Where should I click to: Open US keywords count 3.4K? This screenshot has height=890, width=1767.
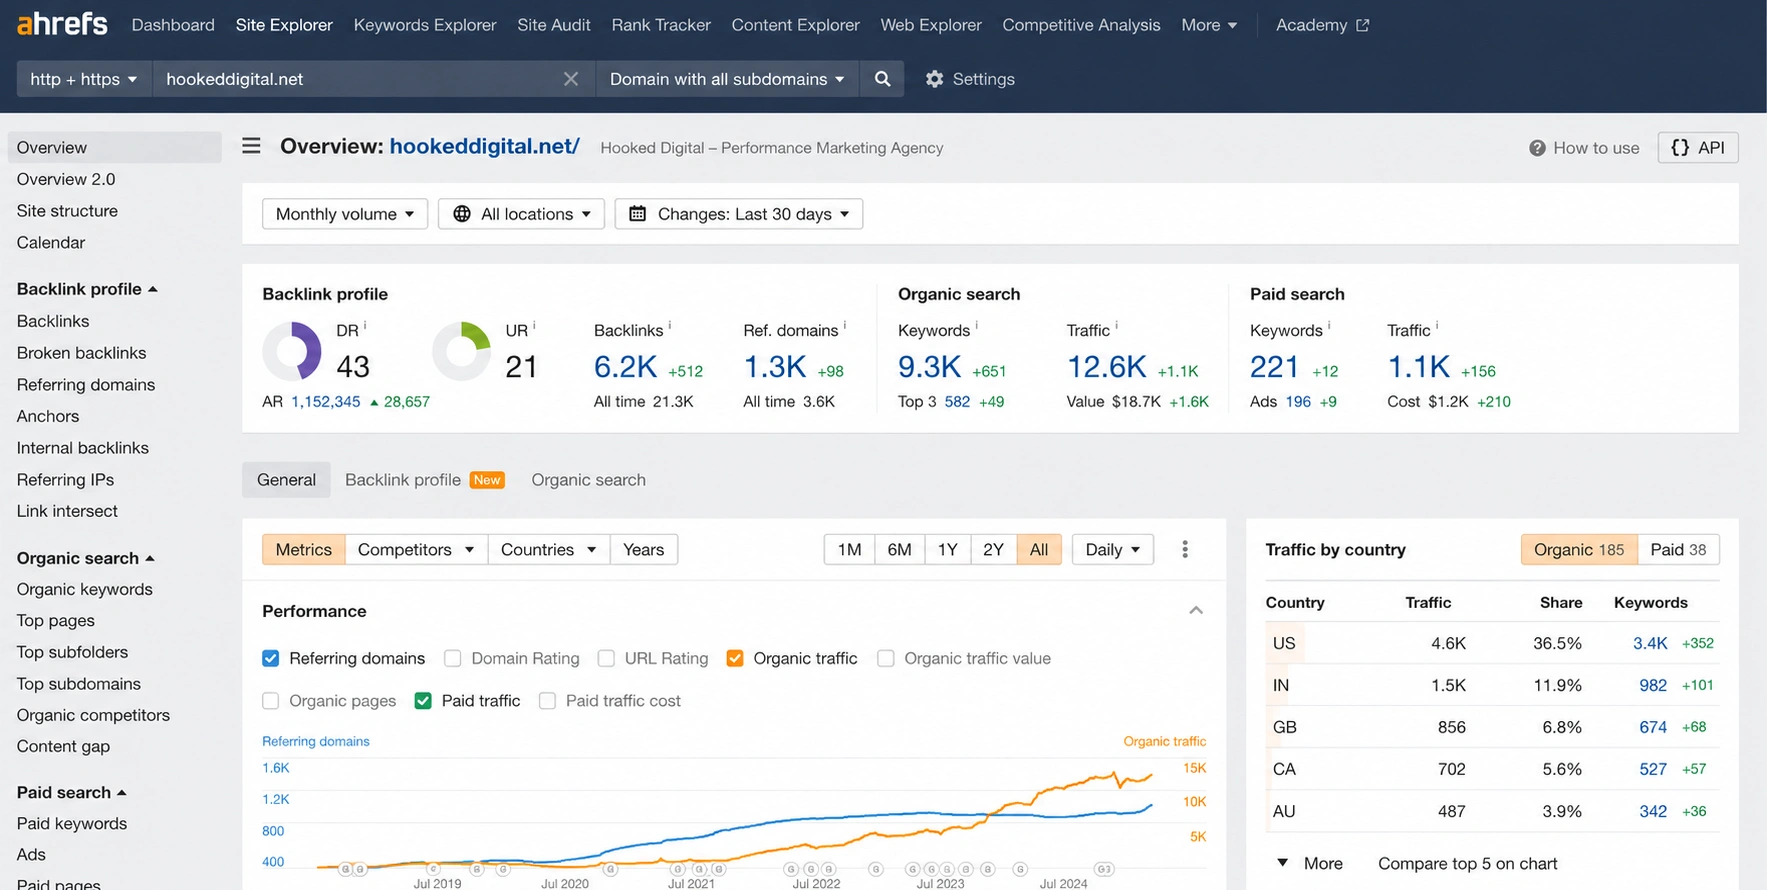pyautogui.click(x=1650, y=643)
